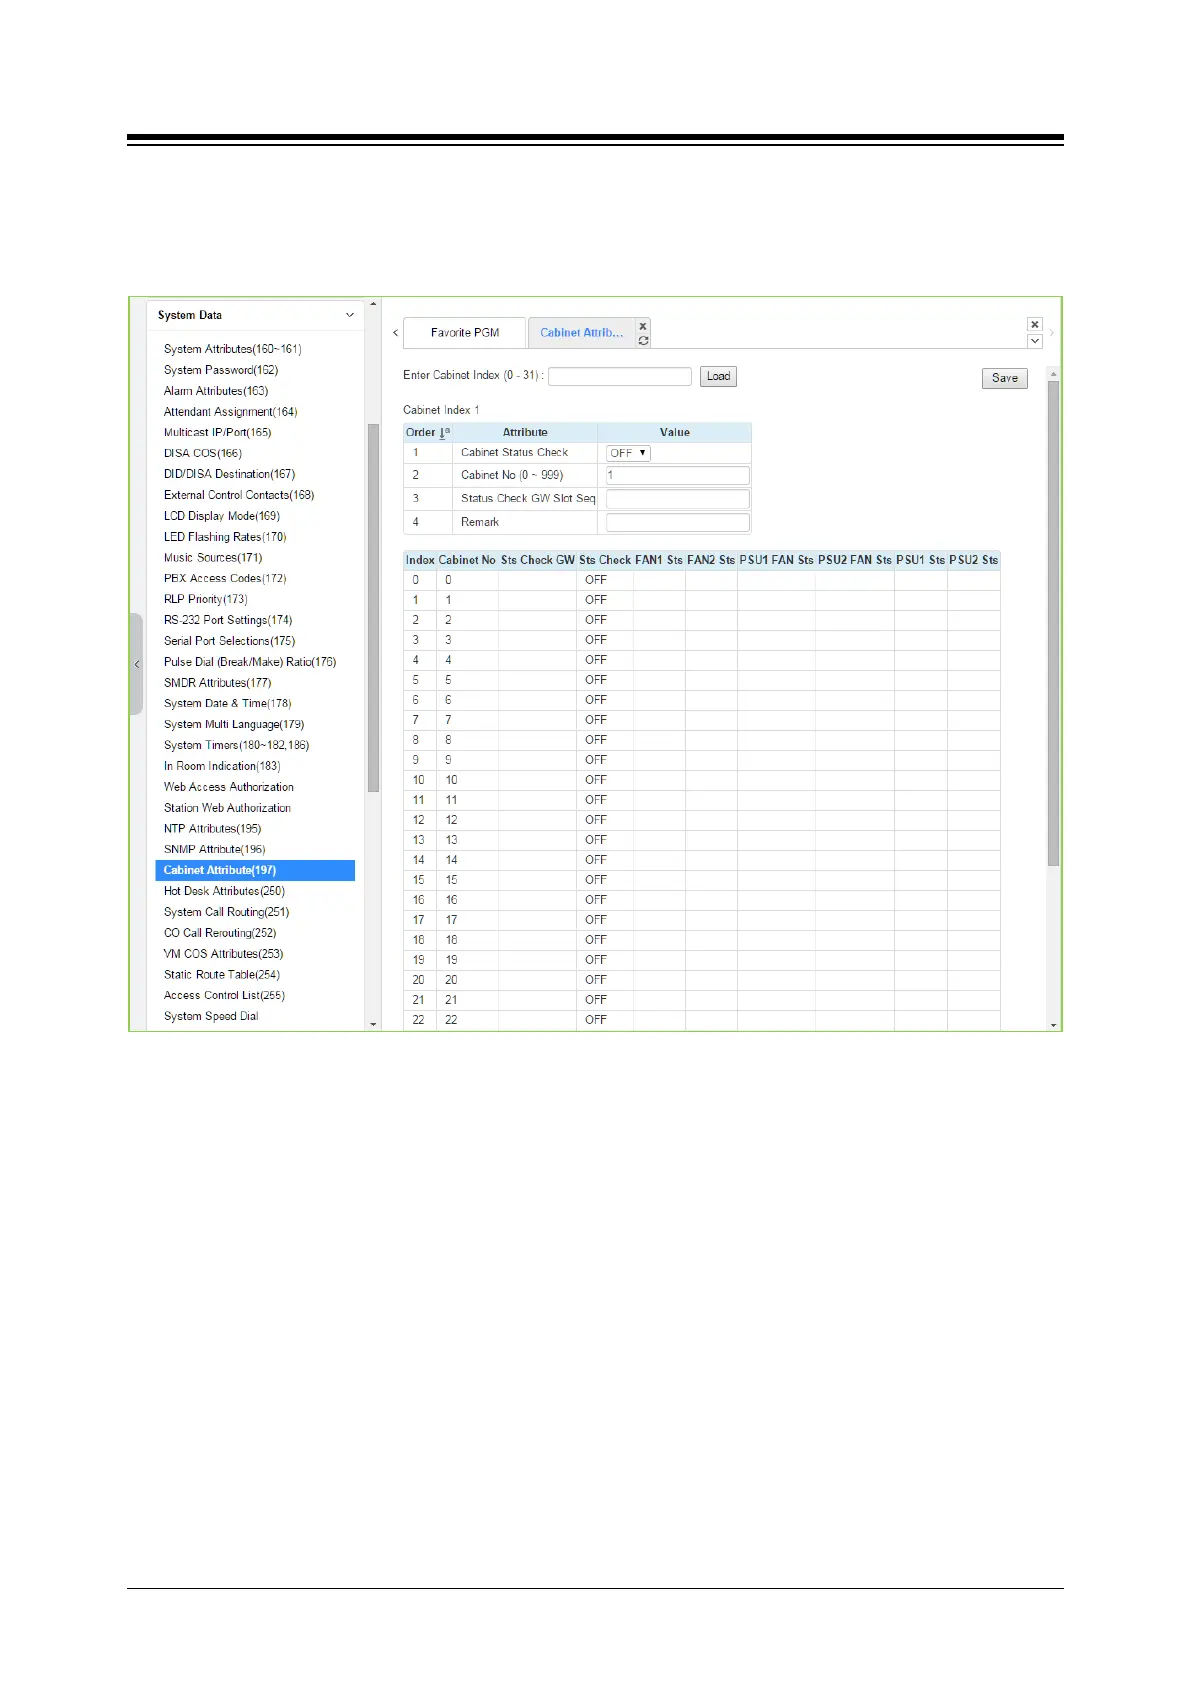Image resolution: width=1191 pixels, height=1684 pixels.
Task: Open VM COS Attributes(253)
Action: tap(223, 954)
